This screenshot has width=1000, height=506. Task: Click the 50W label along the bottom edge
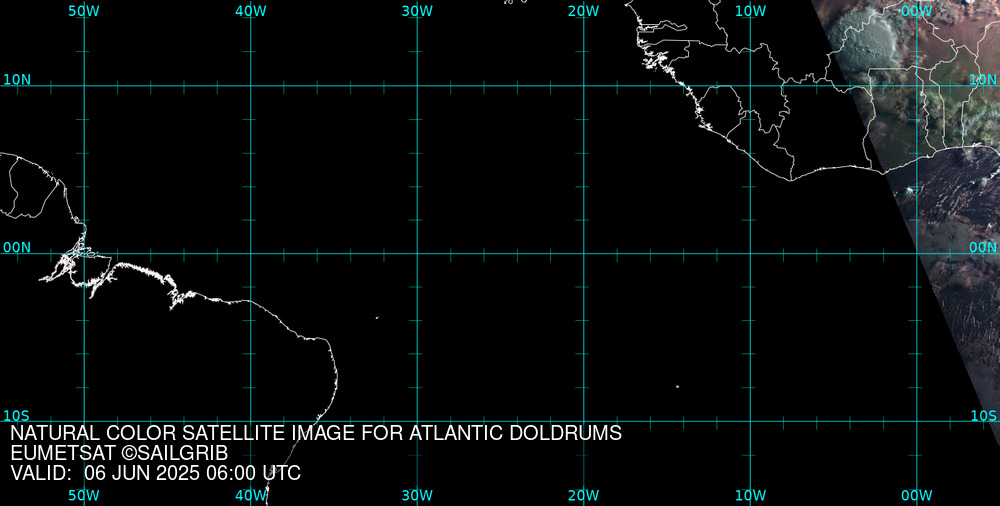pyautogui.click(x=84, y=496)
